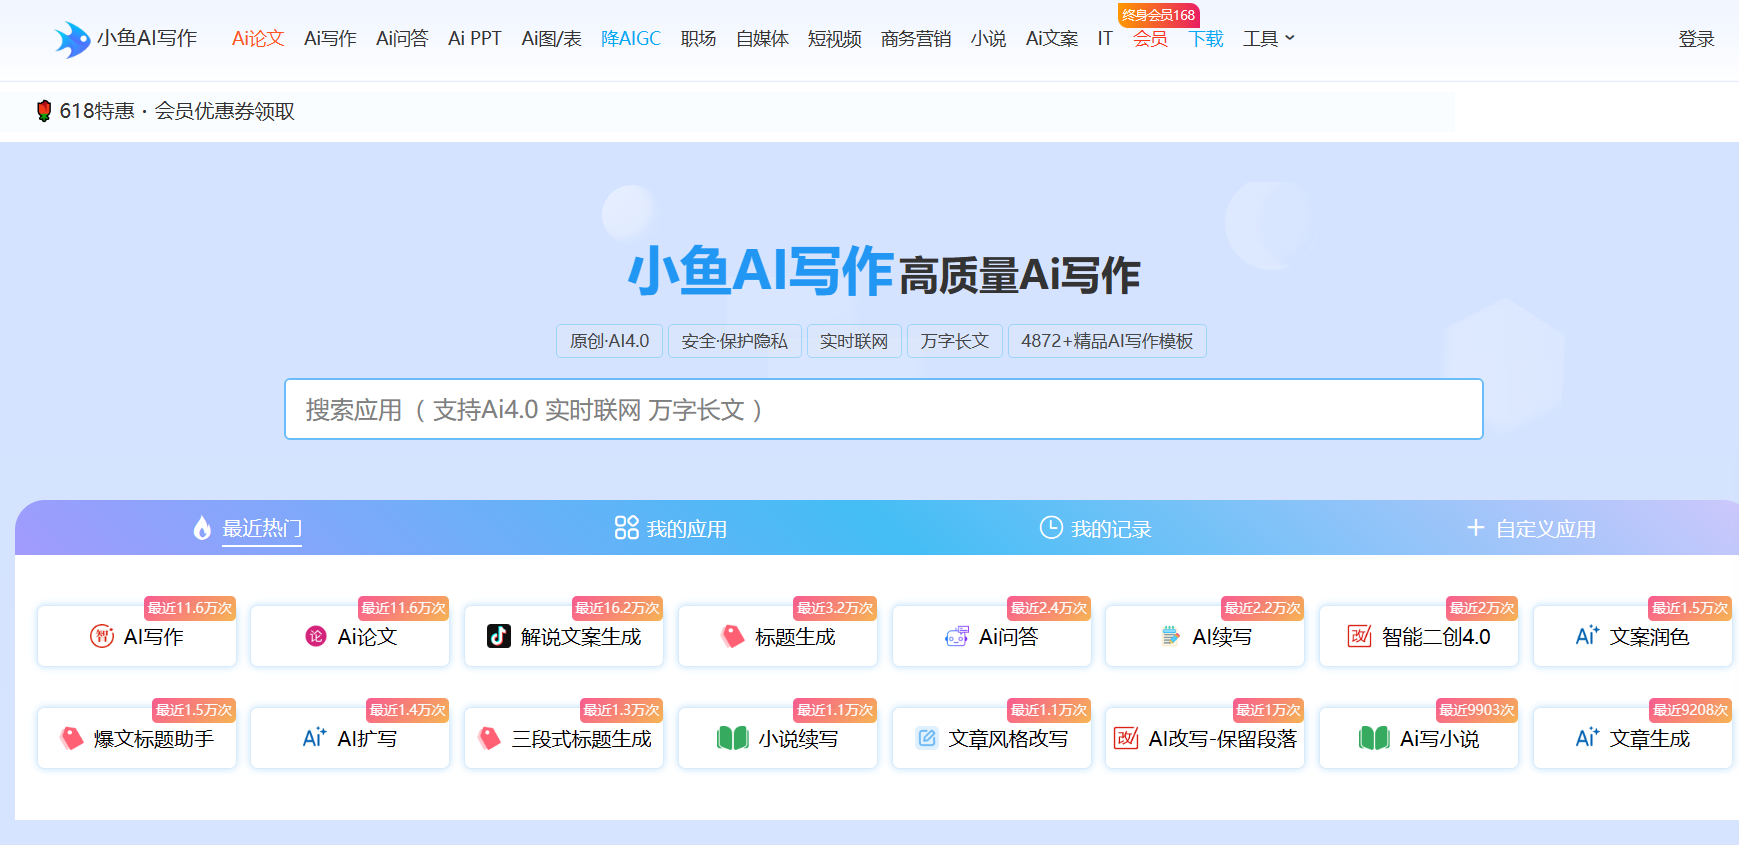This screenshot has height=845, width=1739.
Task: Click the robot icon on Ai问答
Action: click(x=957, y=636)
